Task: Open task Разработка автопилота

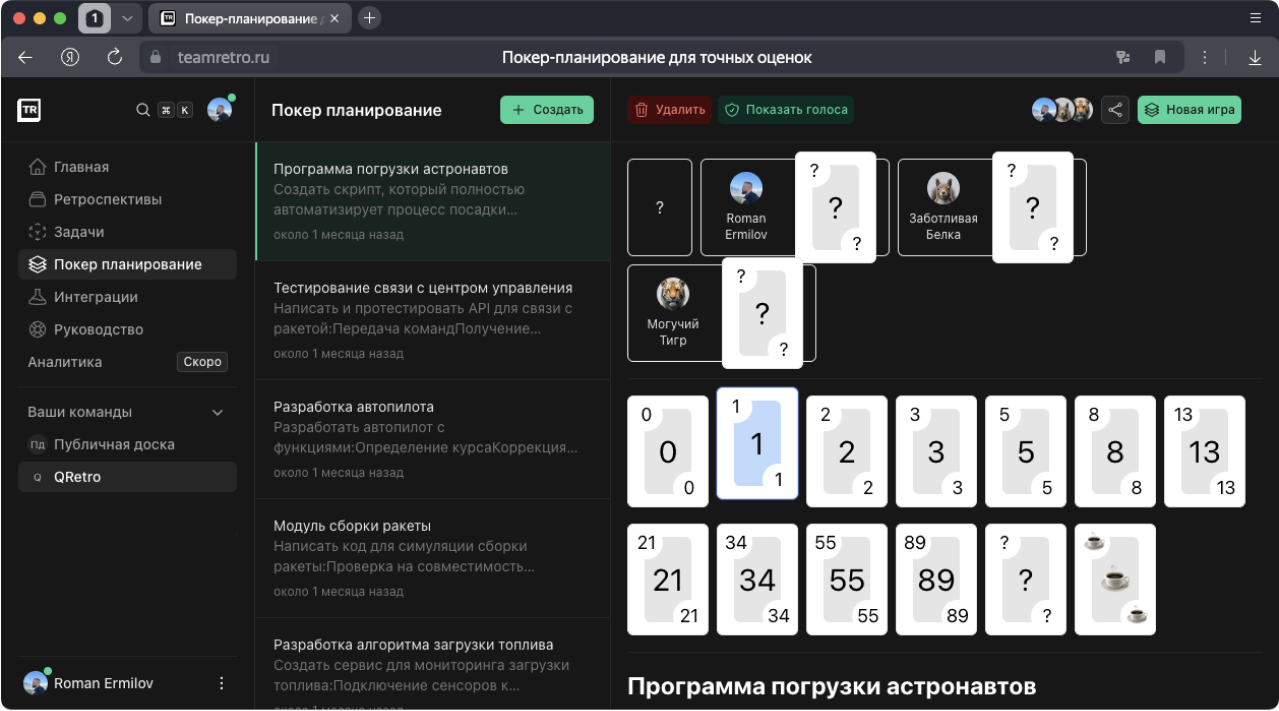Action: (x=432, y=438)
